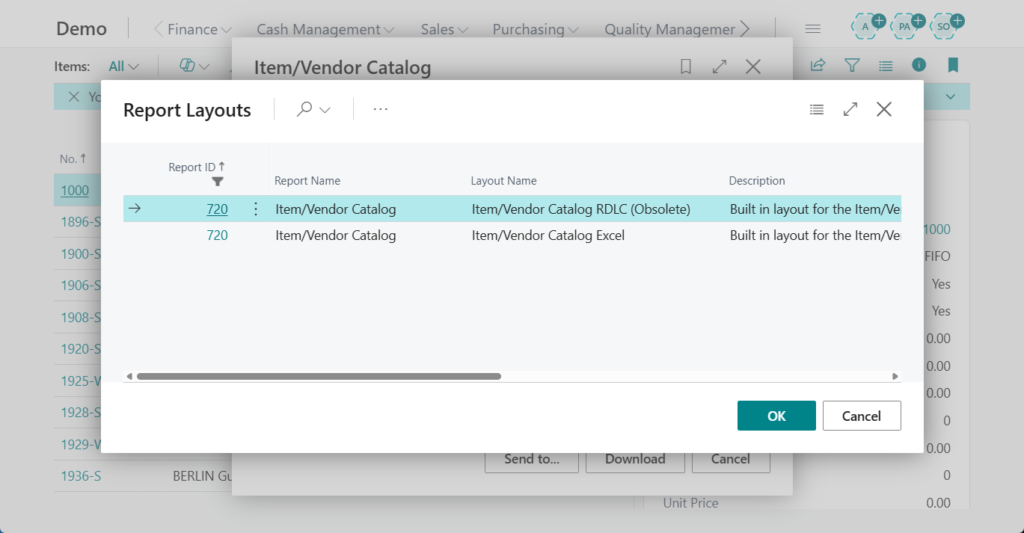
Task: Expand the search dropdown chevron
Action: click(x=325, y=110)
